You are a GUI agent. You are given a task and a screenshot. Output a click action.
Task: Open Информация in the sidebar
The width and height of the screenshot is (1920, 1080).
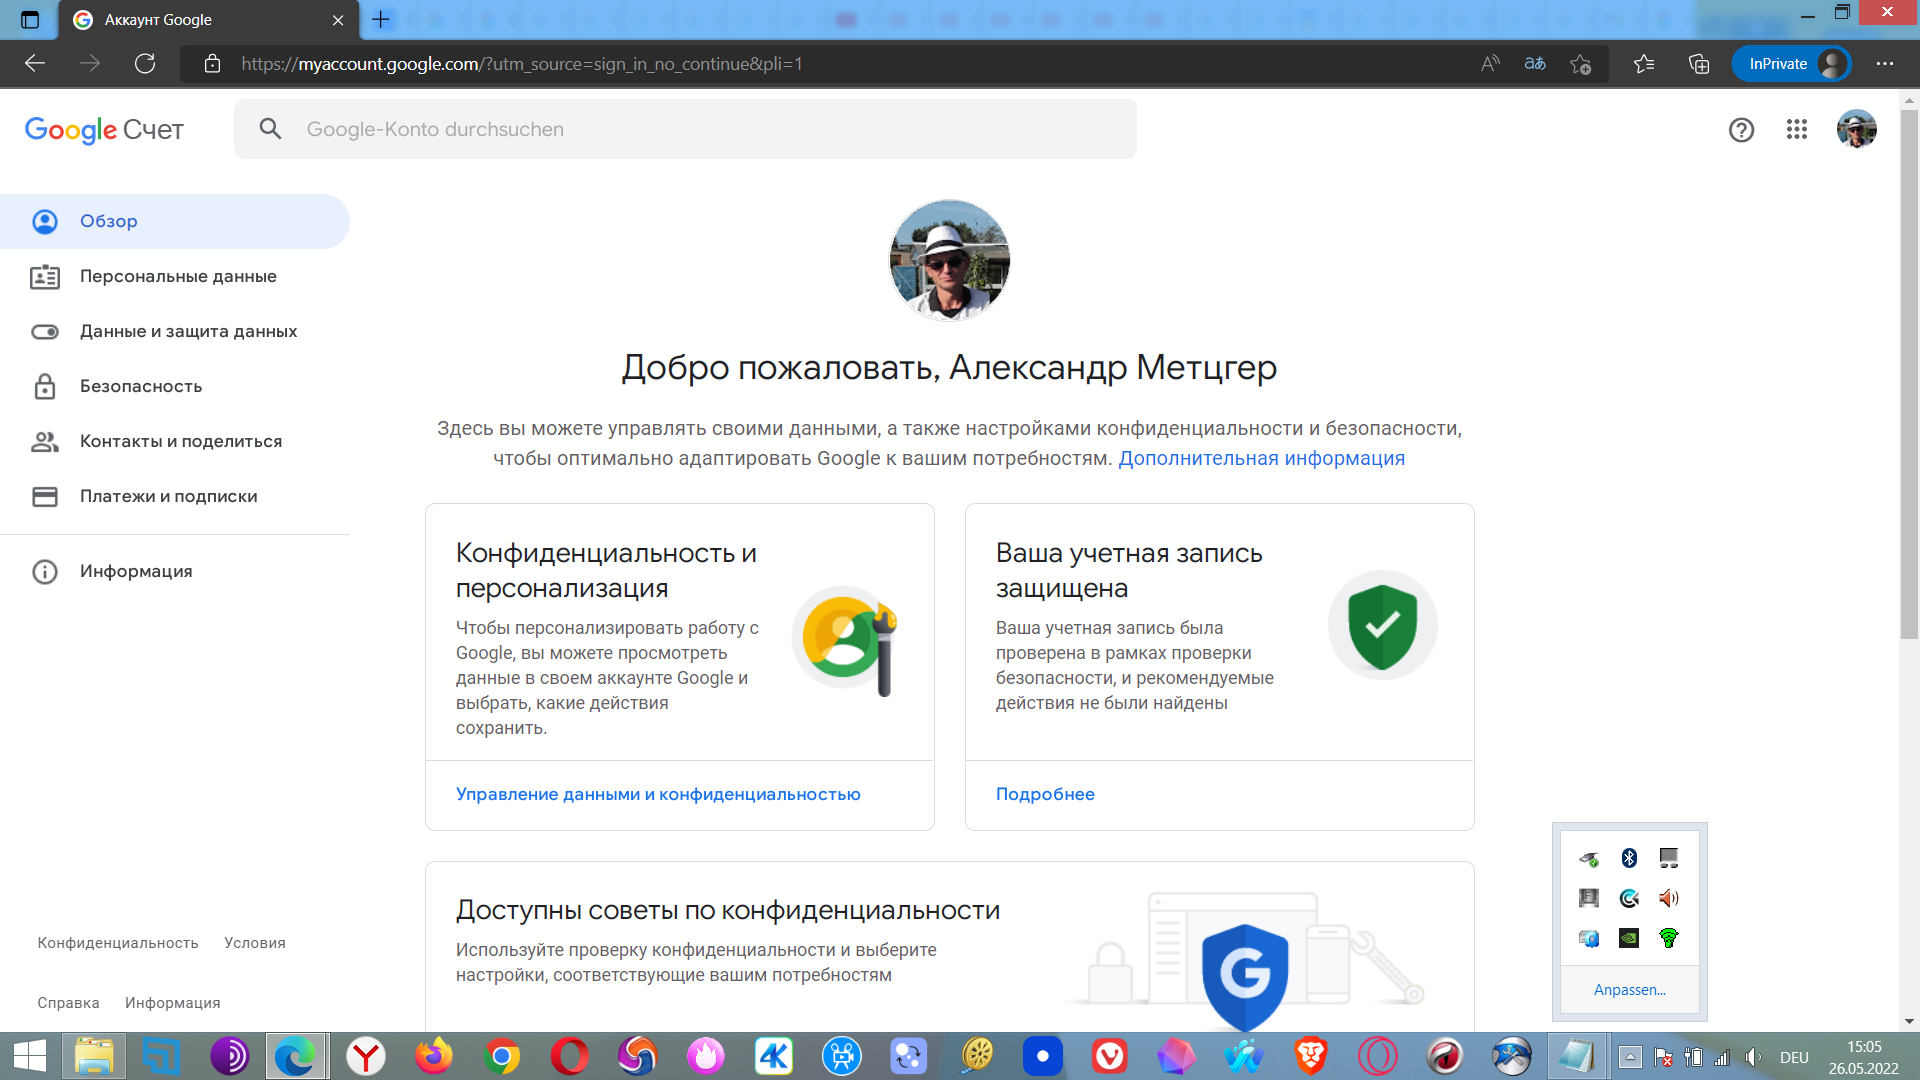(x=175, y=571)
